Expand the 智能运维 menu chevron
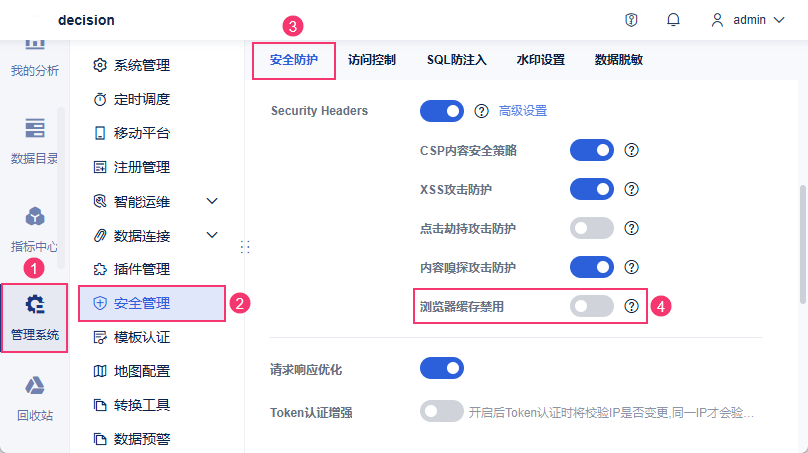Screen dimensions: 808x453 (212, 201)
